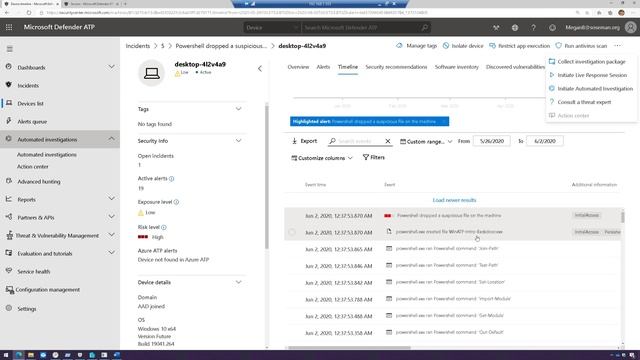Expand Evaluation and tutorials chevron
Viewport: 640px width, 360px height.
point(111,253)
